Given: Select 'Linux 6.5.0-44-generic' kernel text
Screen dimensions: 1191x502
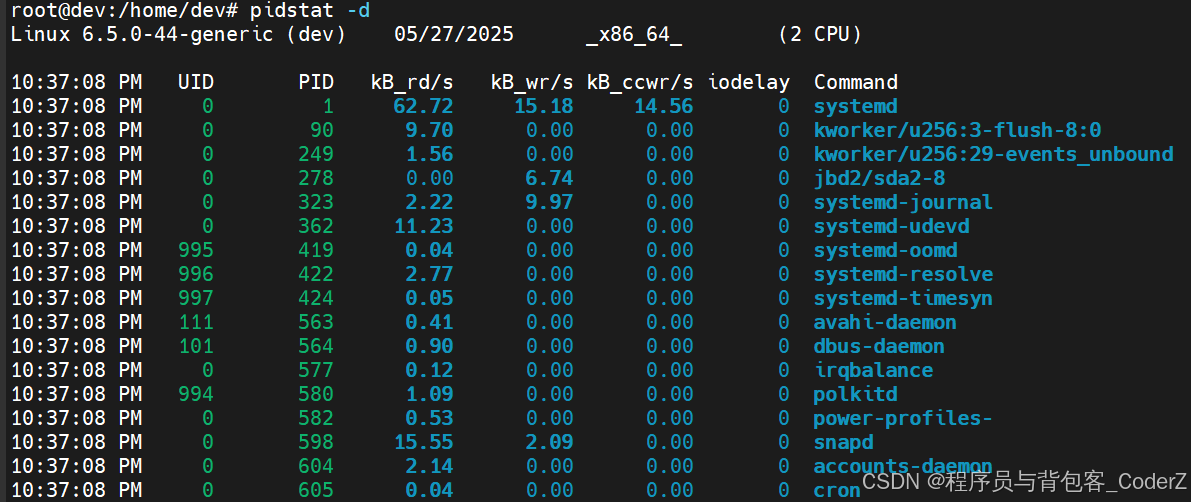Looking at the screenshot, I should [142, 35].
